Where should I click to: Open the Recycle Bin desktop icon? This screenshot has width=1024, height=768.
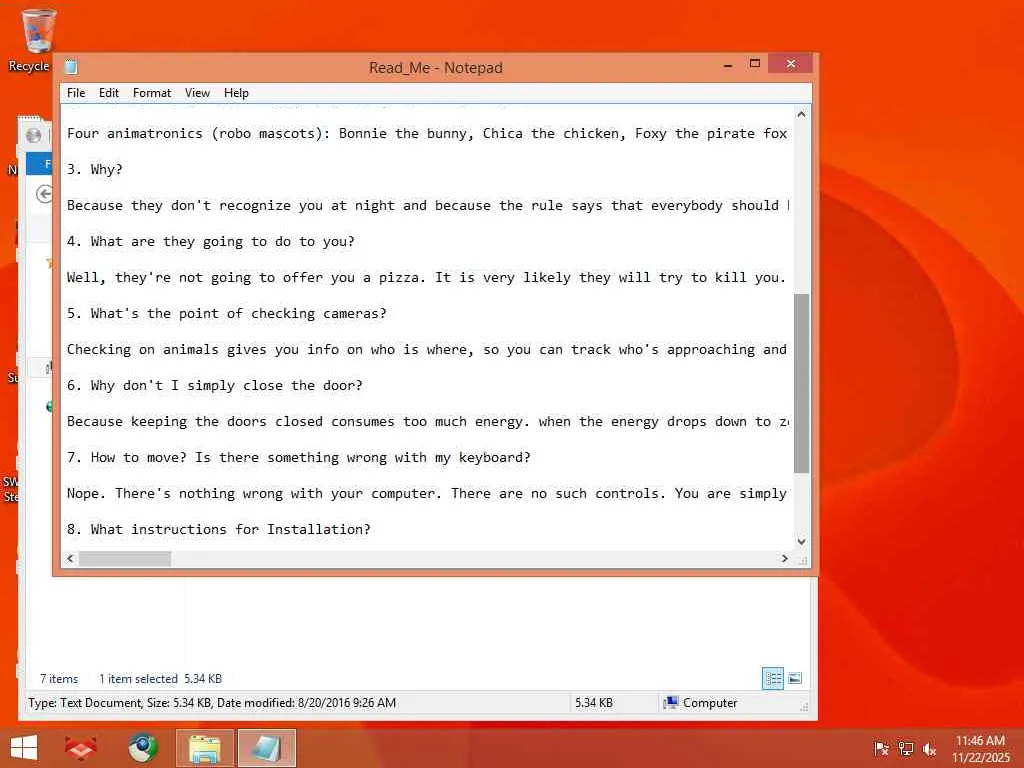tap(37, 39)
